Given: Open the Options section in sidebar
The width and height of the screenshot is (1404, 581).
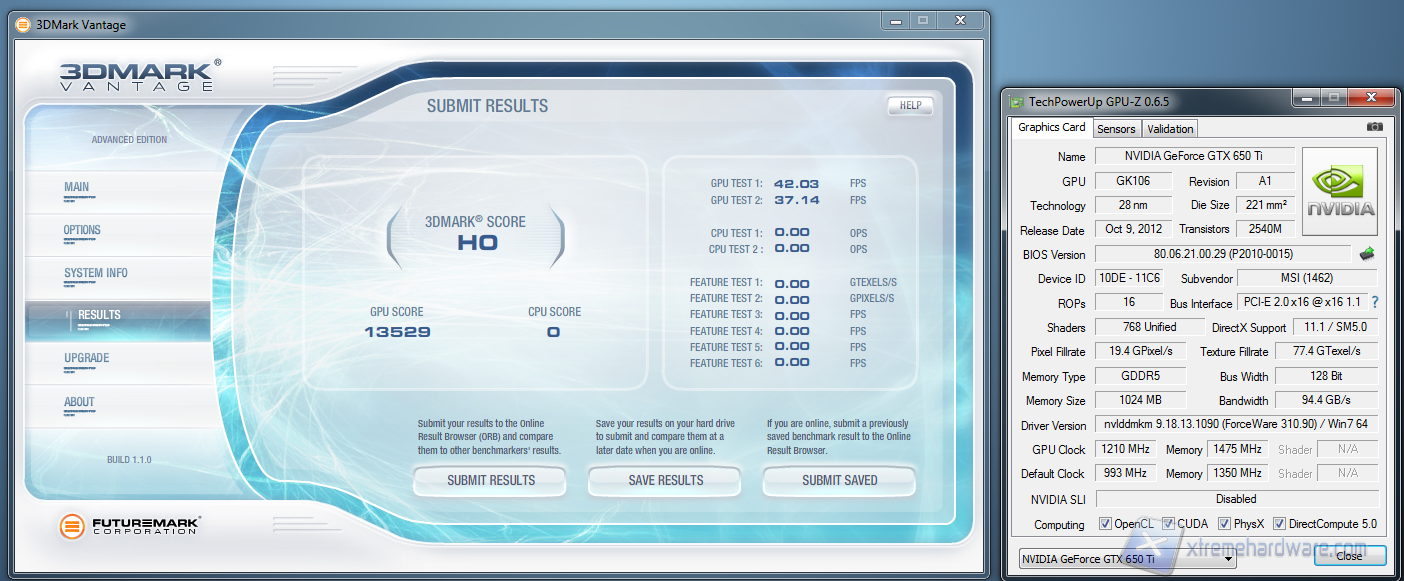Looking at the screenshot, I should coord(82,230).
